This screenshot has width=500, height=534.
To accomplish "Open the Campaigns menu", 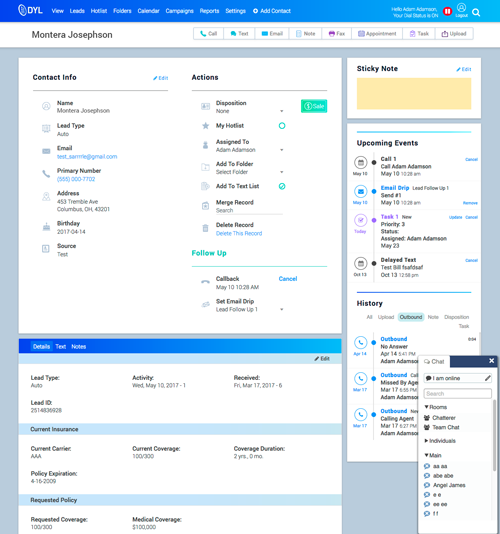I will pyautogui.click(x=179, y=11).
